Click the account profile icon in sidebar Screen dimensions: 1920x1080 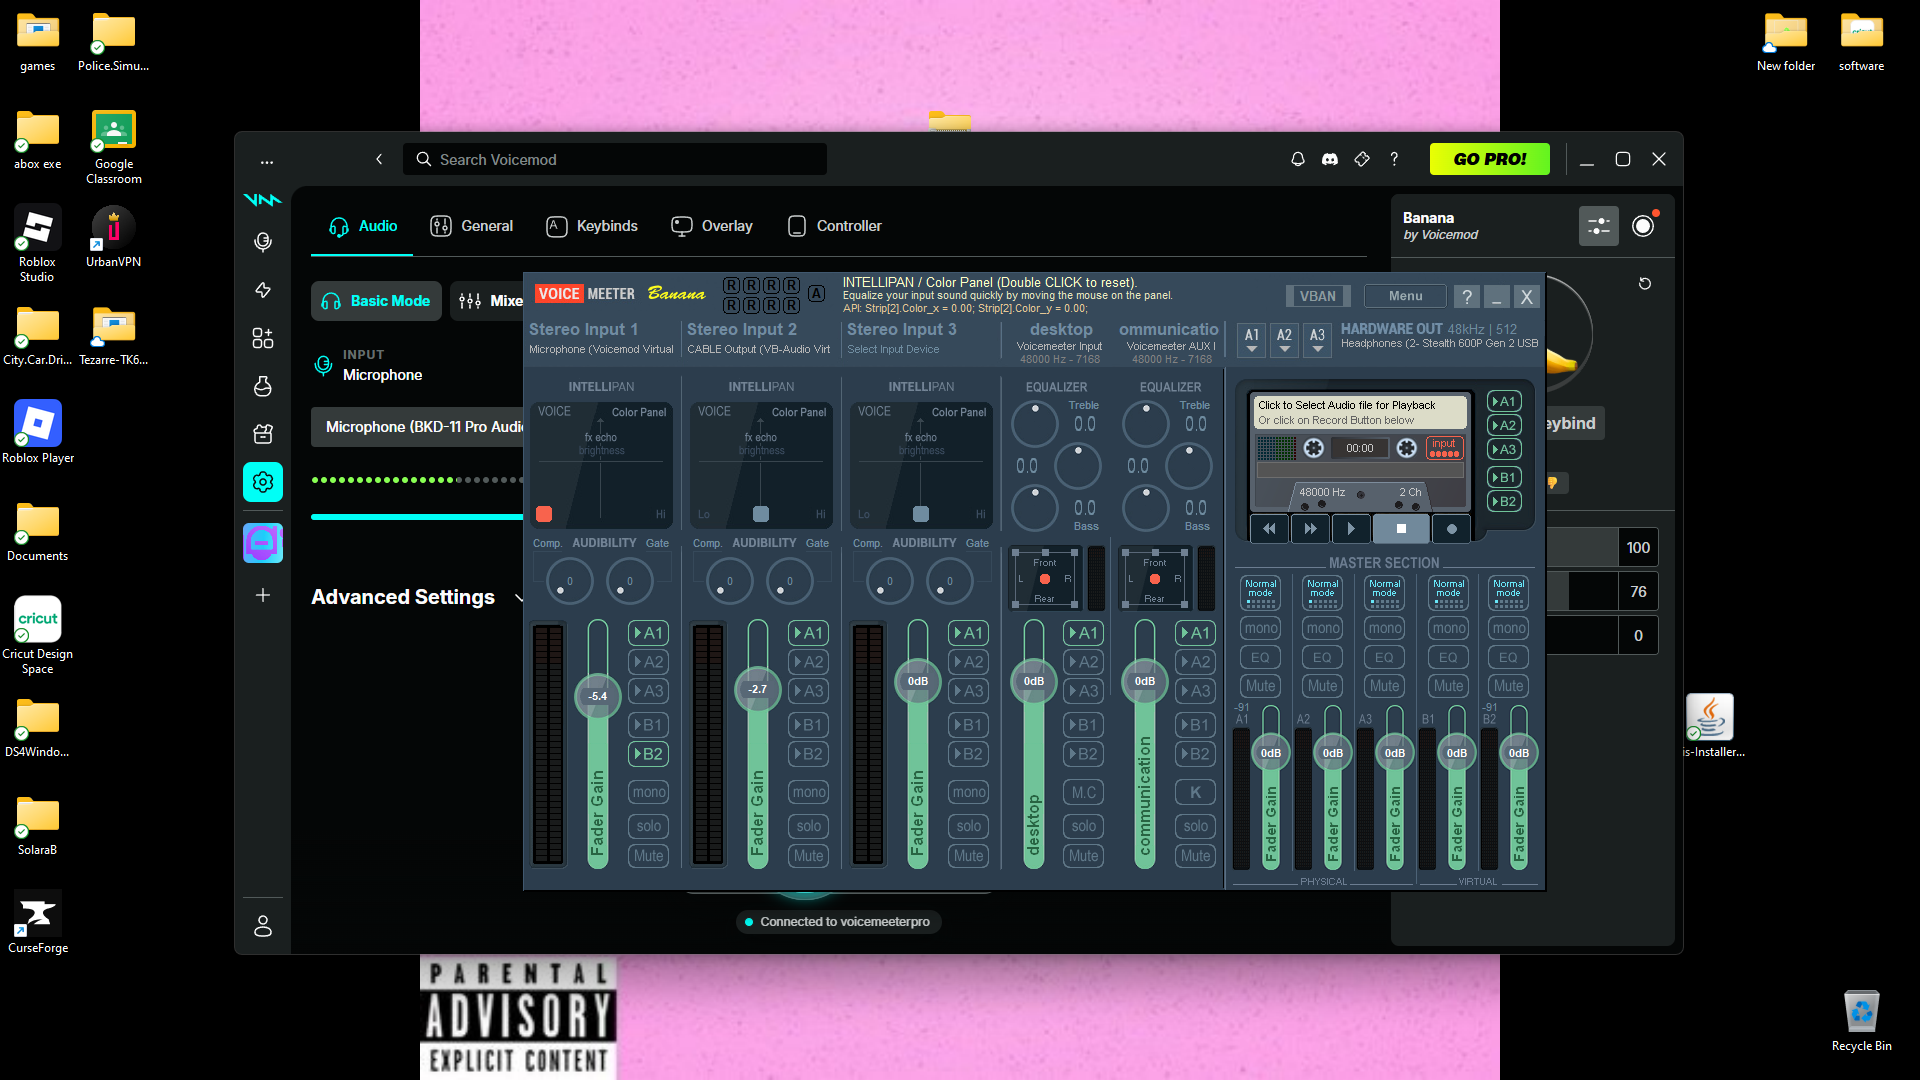[x=263, y=926]
